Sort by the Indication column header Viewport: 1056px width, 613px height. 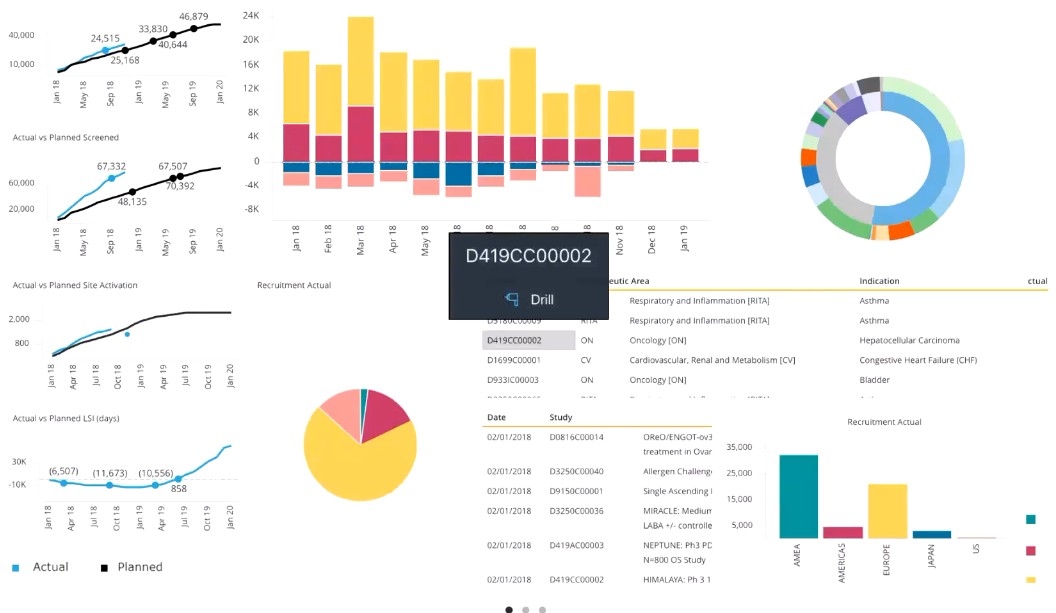click(x=879, y=282)
